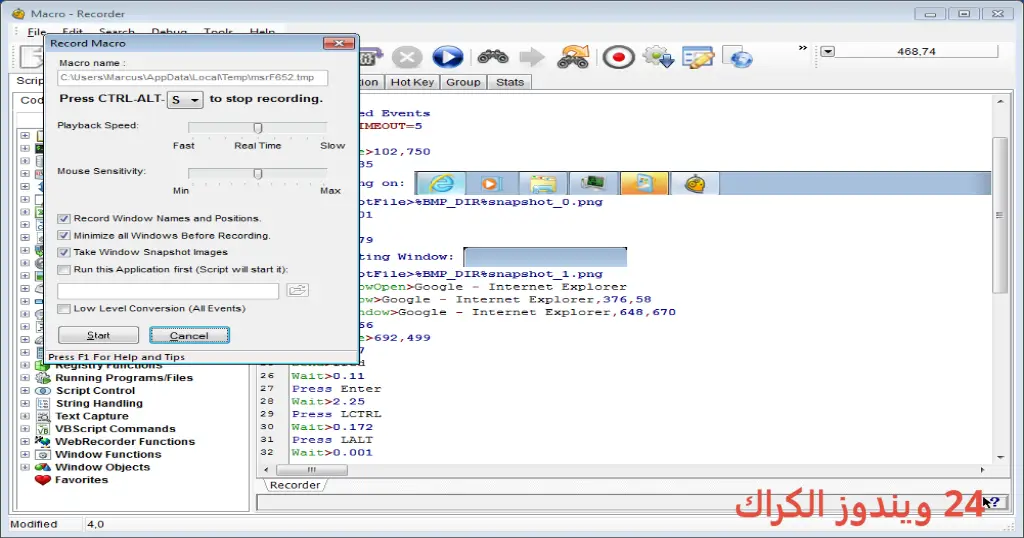Open the form with pencil toolbar icon
Image resolution: width=1024 pixels, height=538 pixels.
tap(697, 57)
